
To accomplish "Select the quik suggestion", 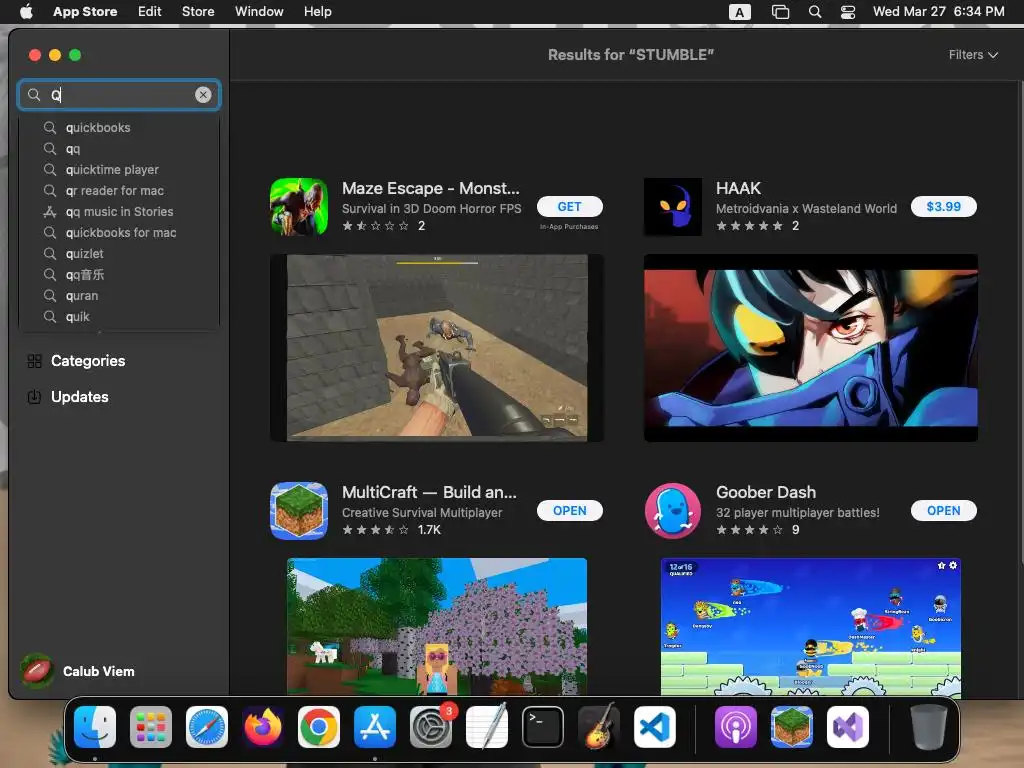I will [x=119, y=317].
